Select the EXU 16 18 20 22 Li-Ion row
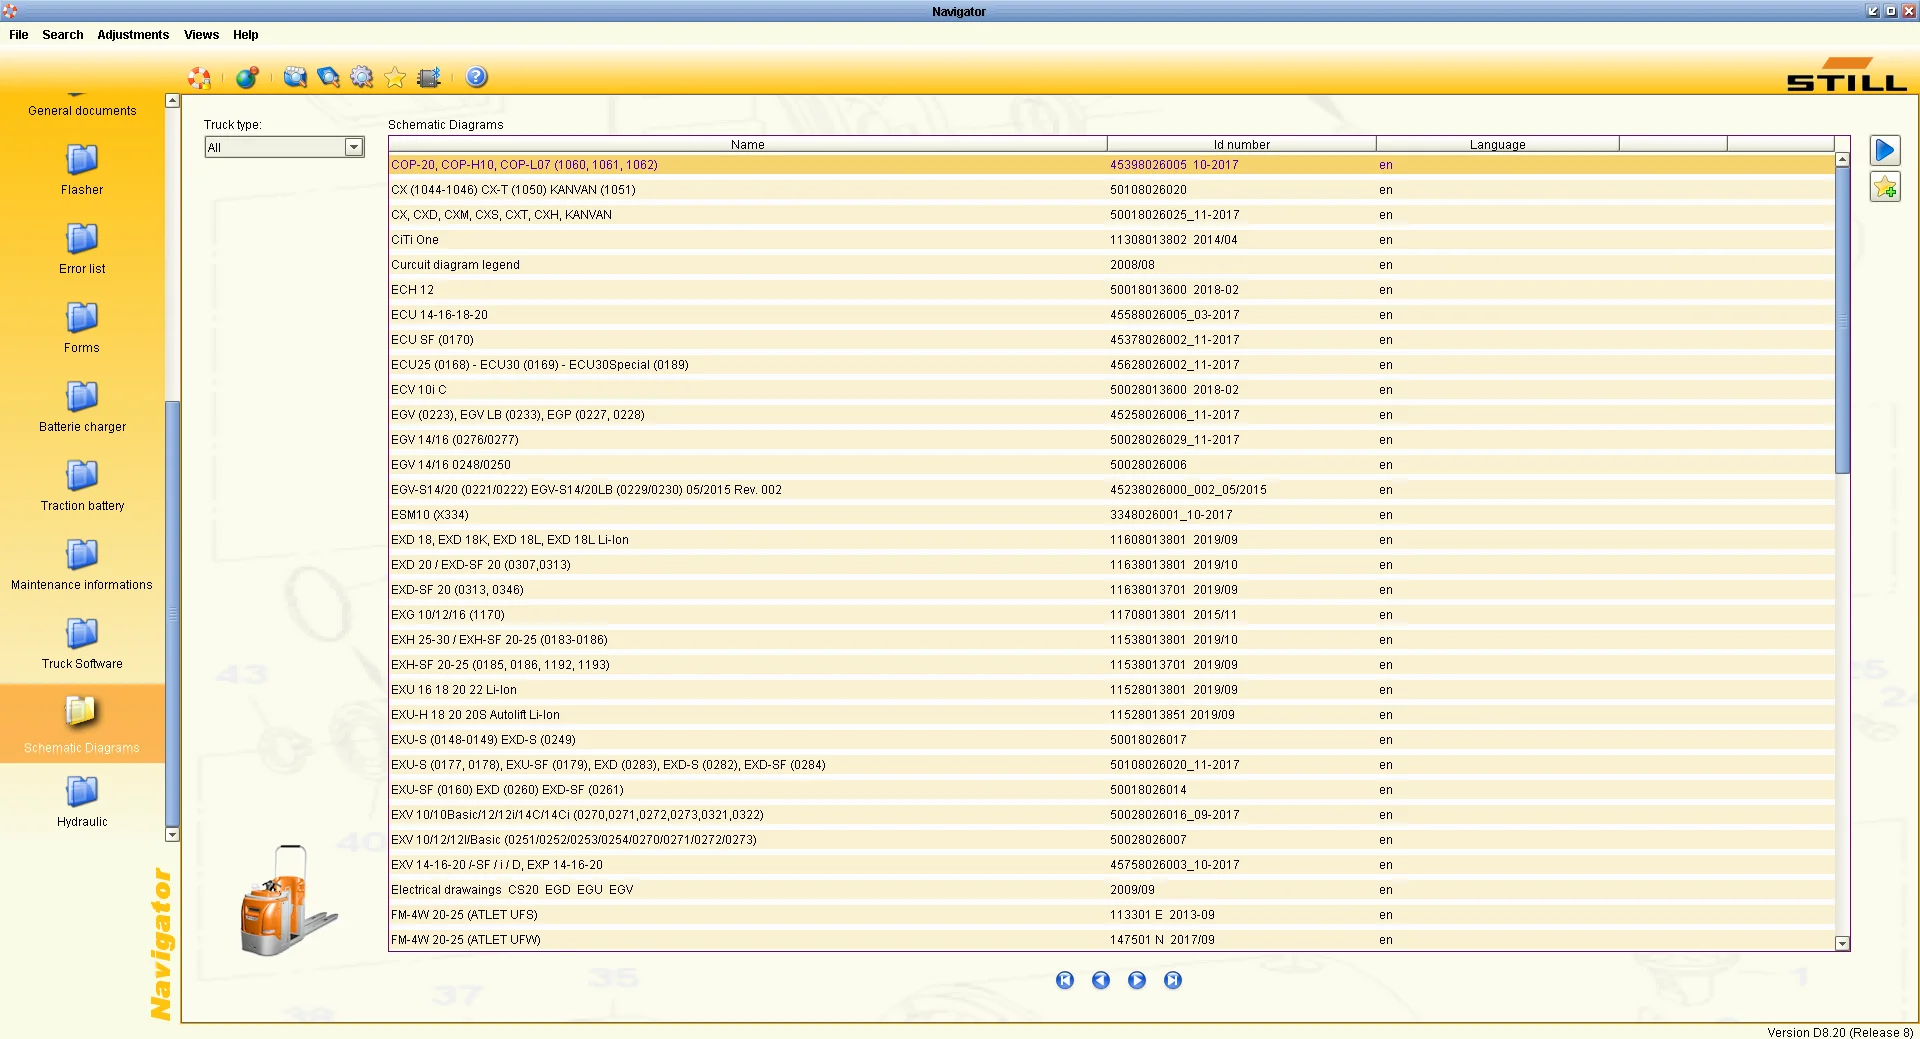Screen dimensions: 1920x1039 [1112, 690]
